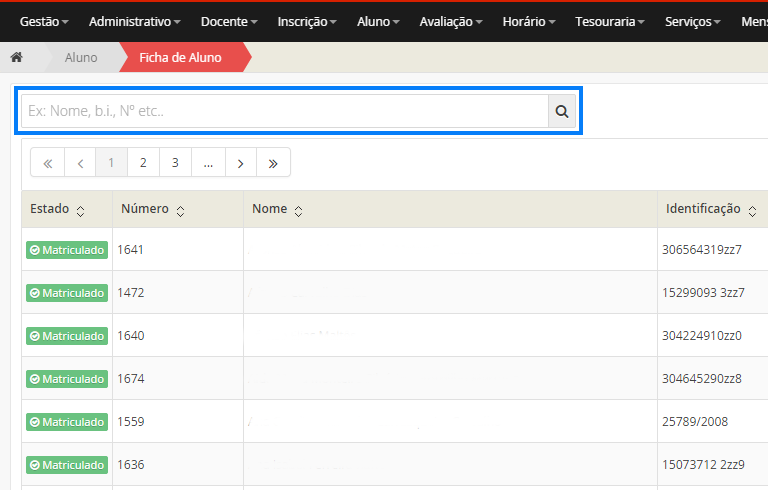
Task: Focus the student search input field
Action: click(284, 111)
